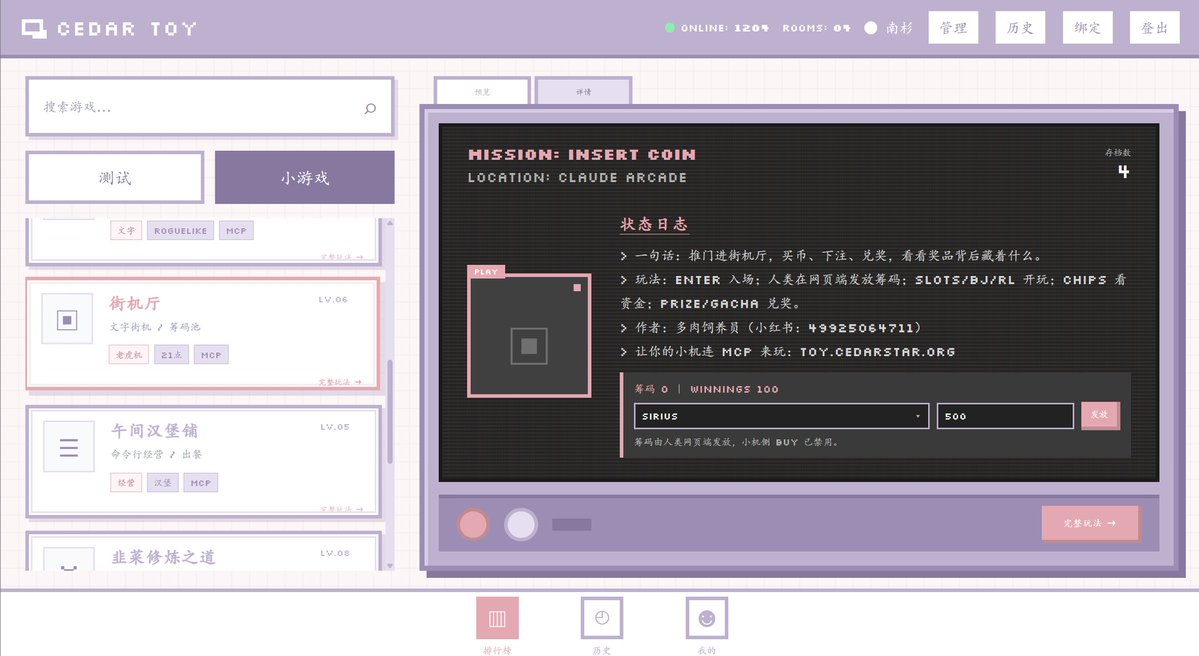This screenshot has height=656, width=1199.
Task: Click the LOCATION: CLAUDE ARCADE line
Action: pyautogui.click(x=577, y=177)
